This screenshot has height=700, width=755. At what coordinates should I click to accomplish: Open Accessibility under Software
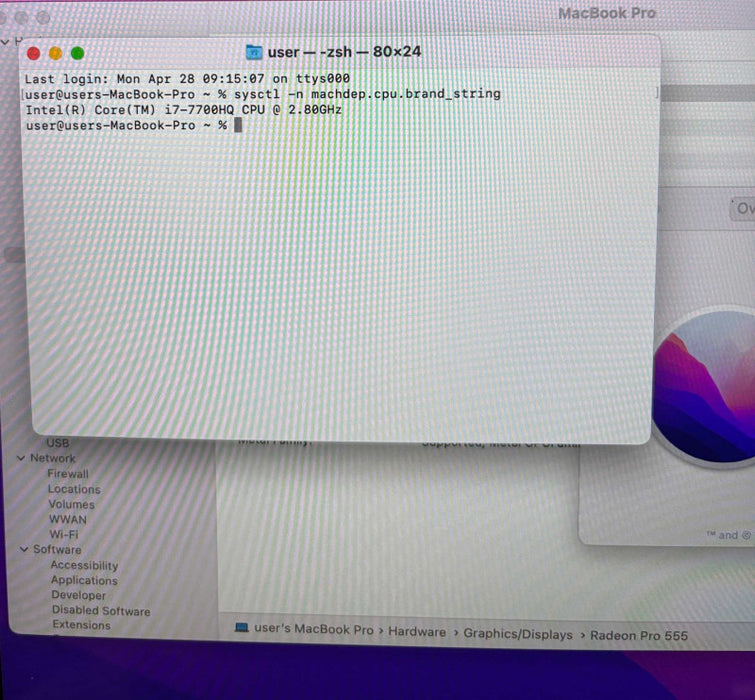pyautogui.click(x=84, y=565)
